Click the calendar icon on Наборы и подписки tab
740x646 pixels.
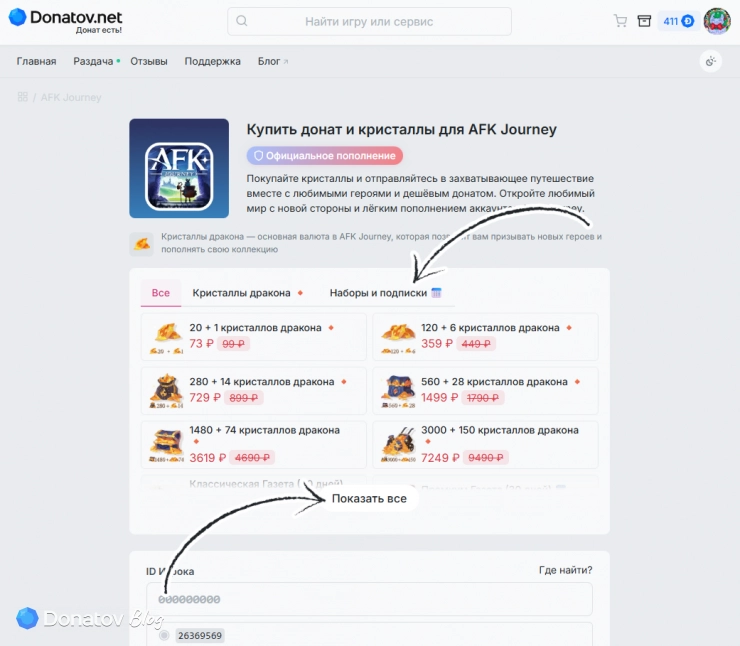[437, 293]
